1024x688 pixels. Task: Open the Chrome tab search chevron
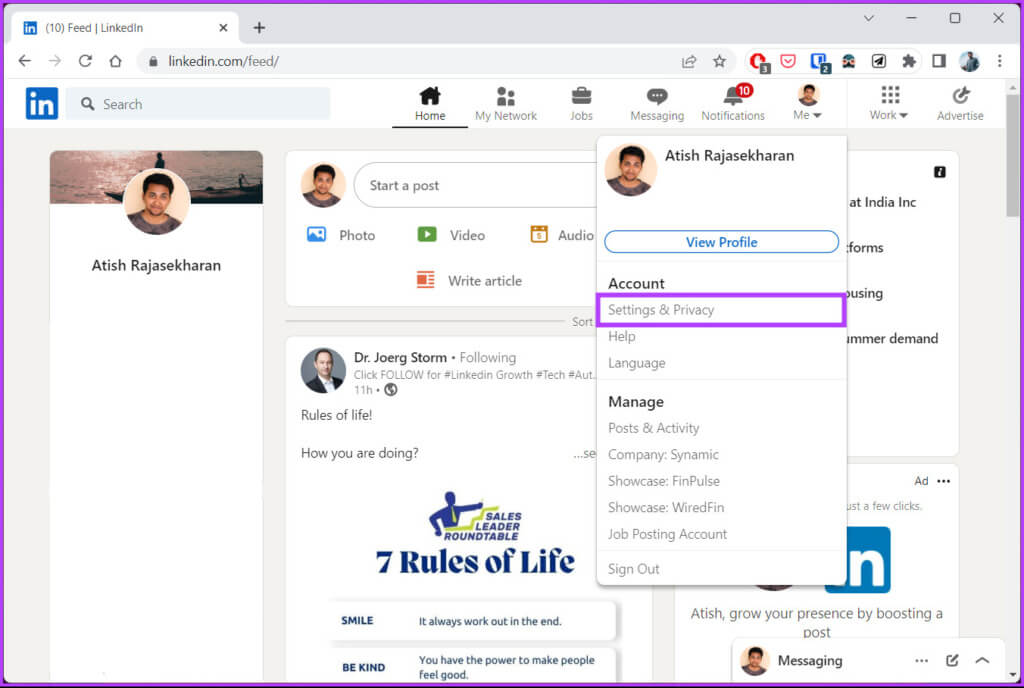(869, 18)
